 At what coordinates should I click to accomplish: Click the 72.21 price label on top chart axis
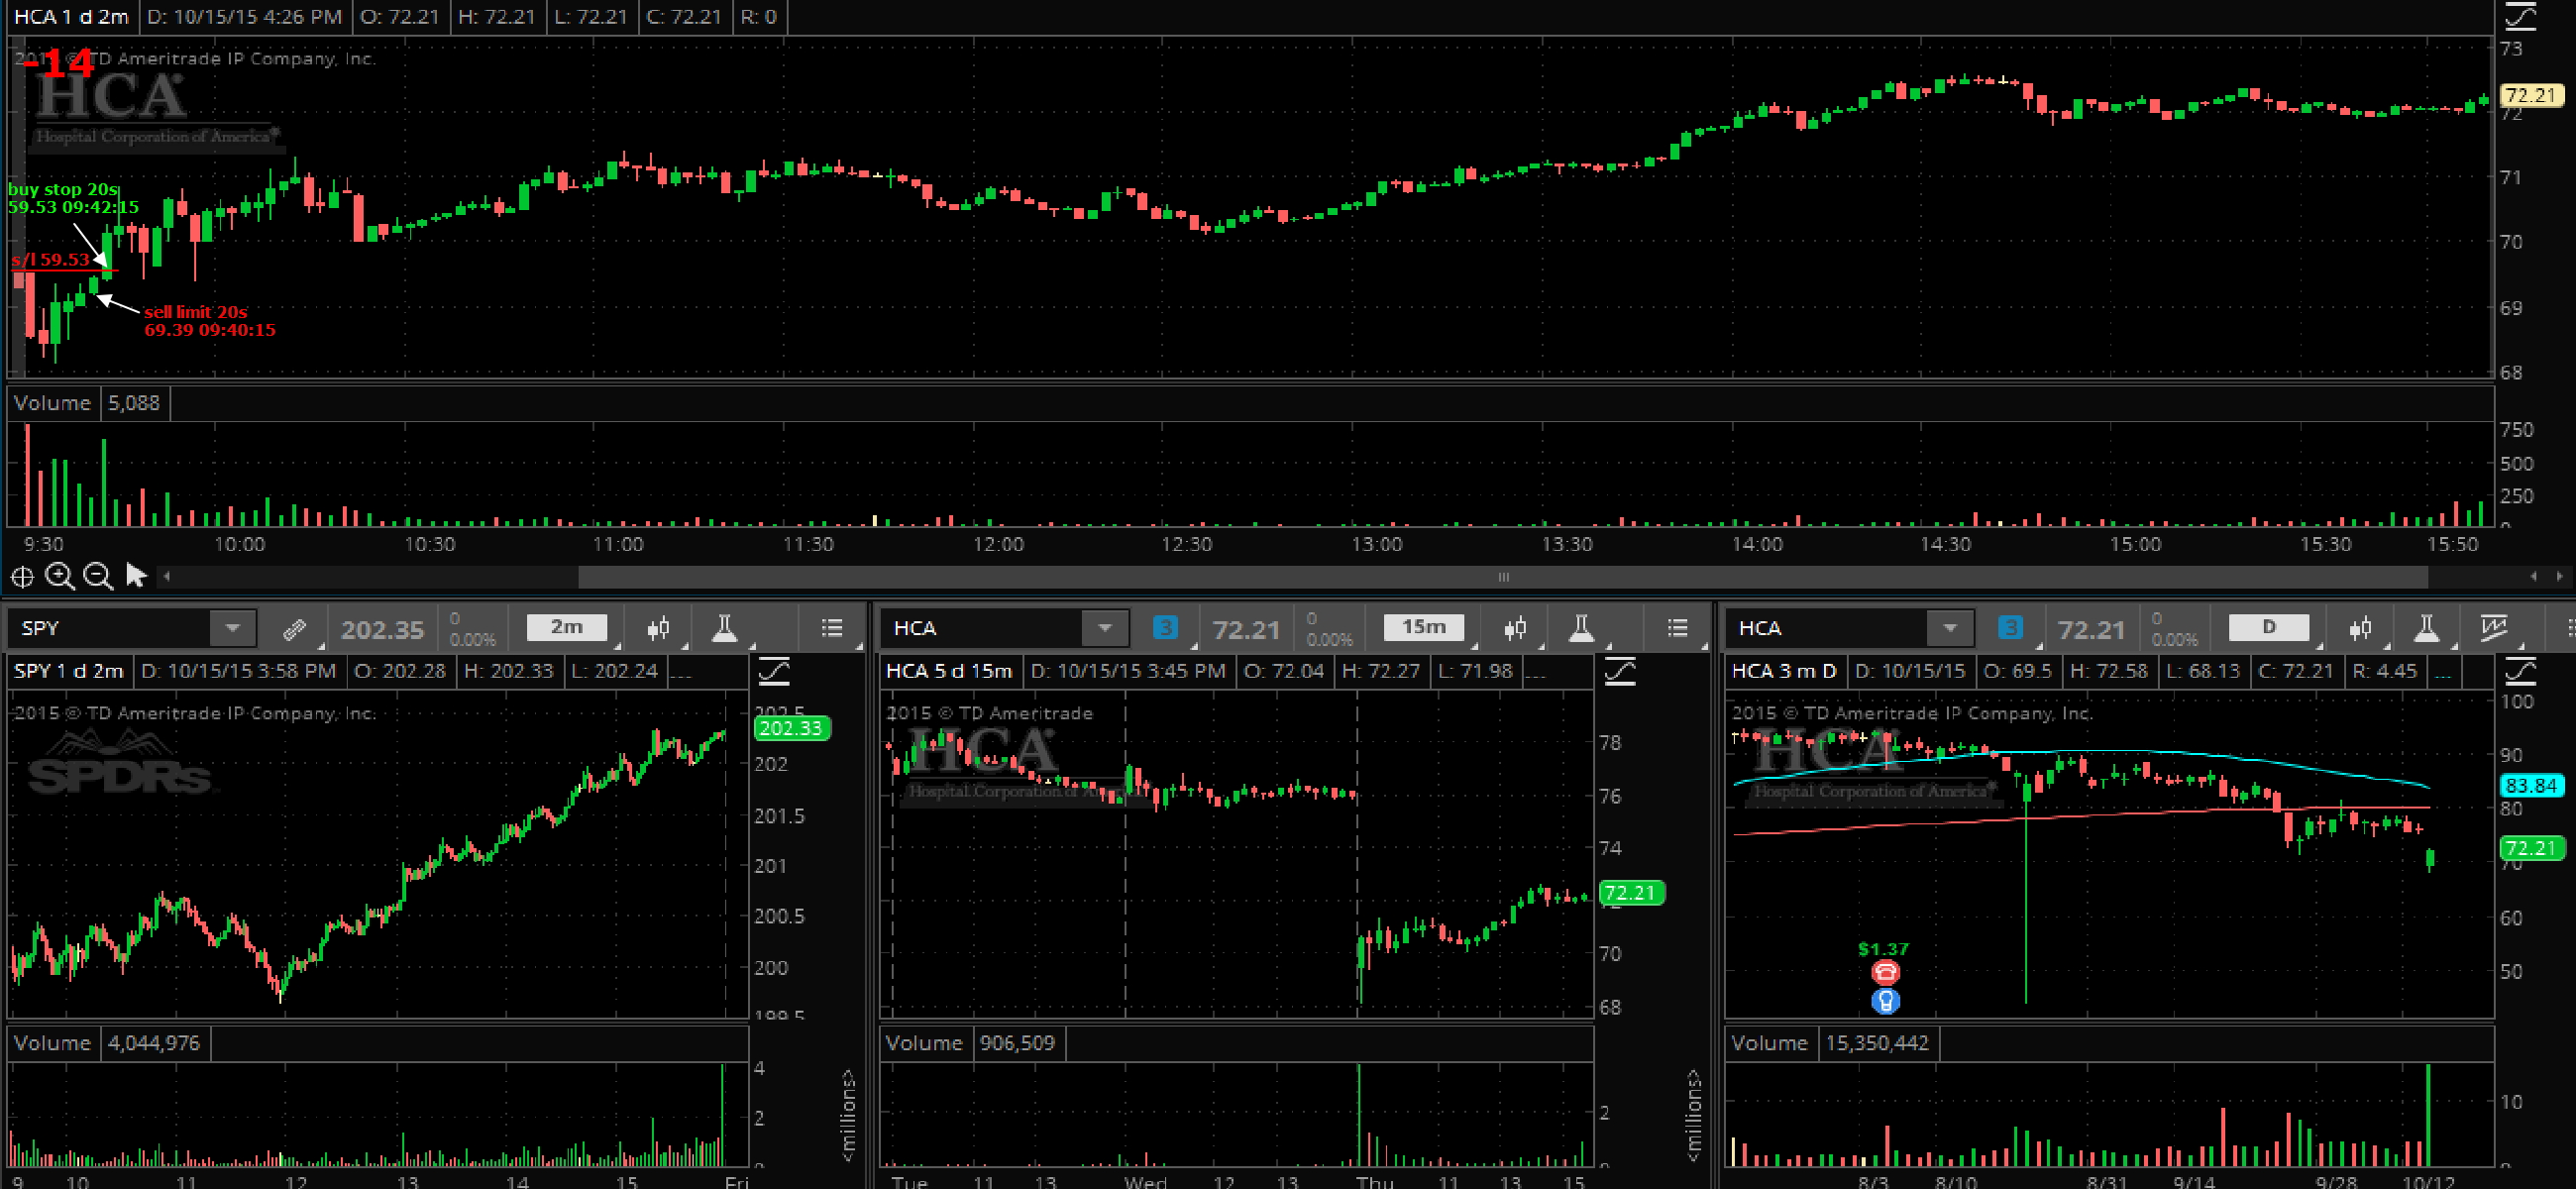[x=2531, y=95]
